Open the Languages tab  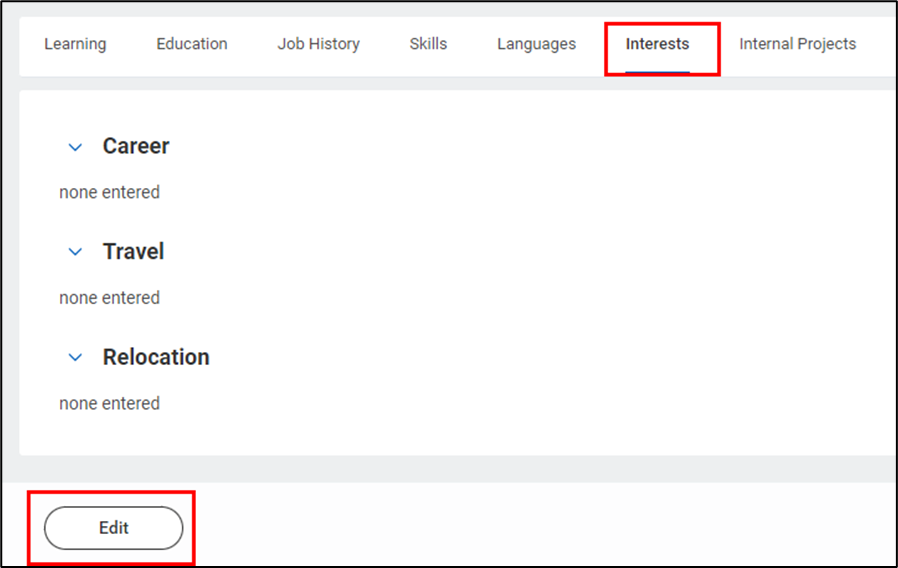click(536, 44)
